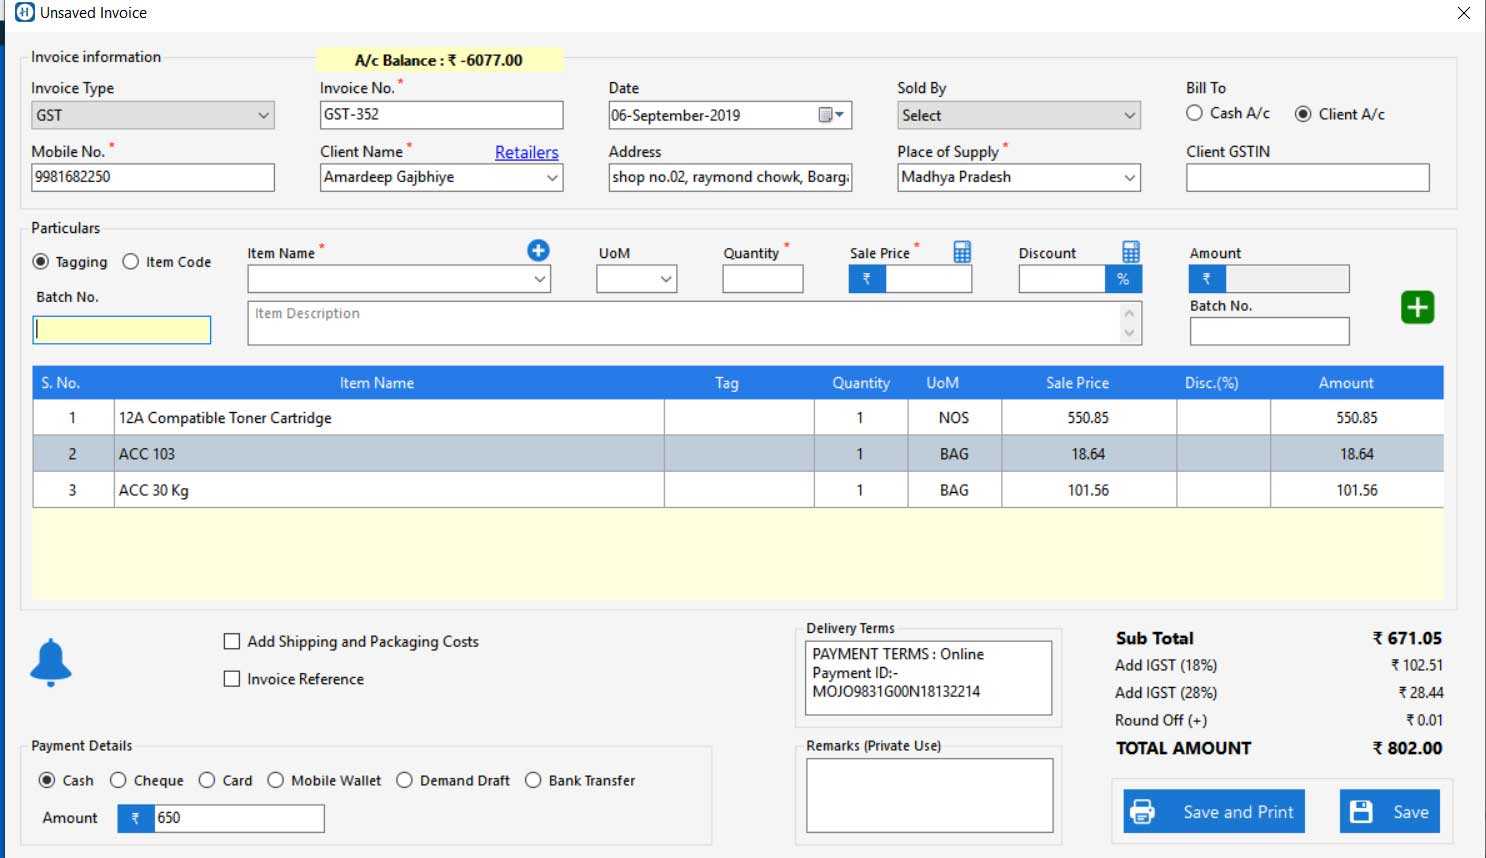Click the green add item plus button
The width and height of the screenshot is (1486, 858).
1417,308
